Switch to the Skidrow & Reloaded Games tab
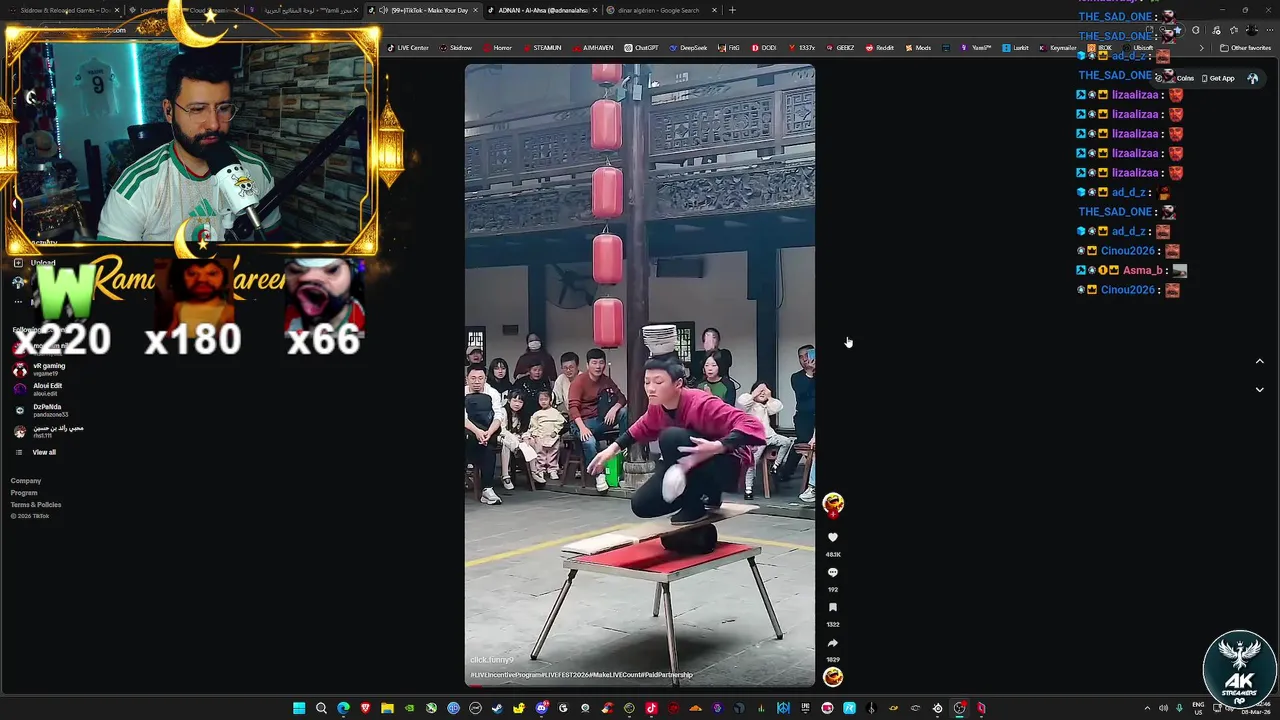The image size is (1280, 720). coord(65,10)
